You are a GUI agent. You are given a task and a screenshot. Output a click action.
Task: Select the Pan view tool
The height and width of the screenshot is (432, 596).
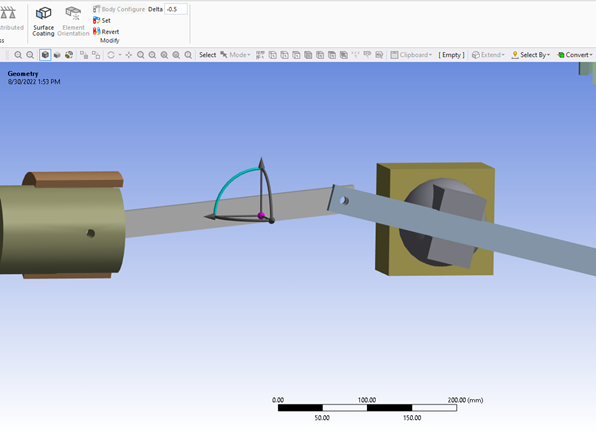click(x=129, y=55)
